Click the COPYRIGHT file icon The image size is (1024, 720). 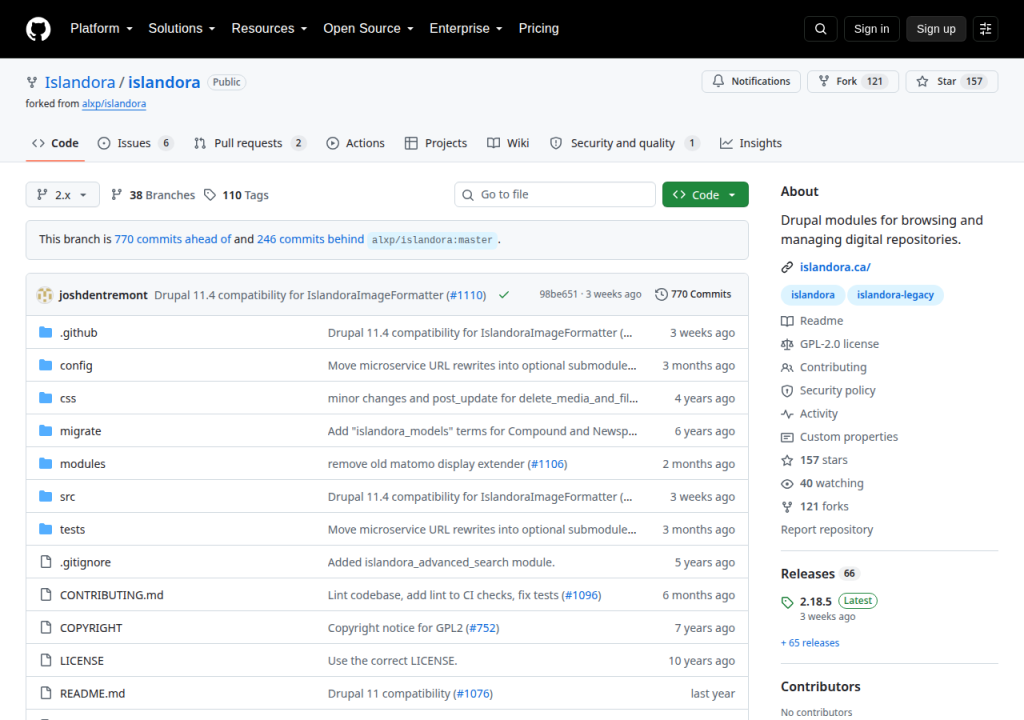tap(45, 627)
